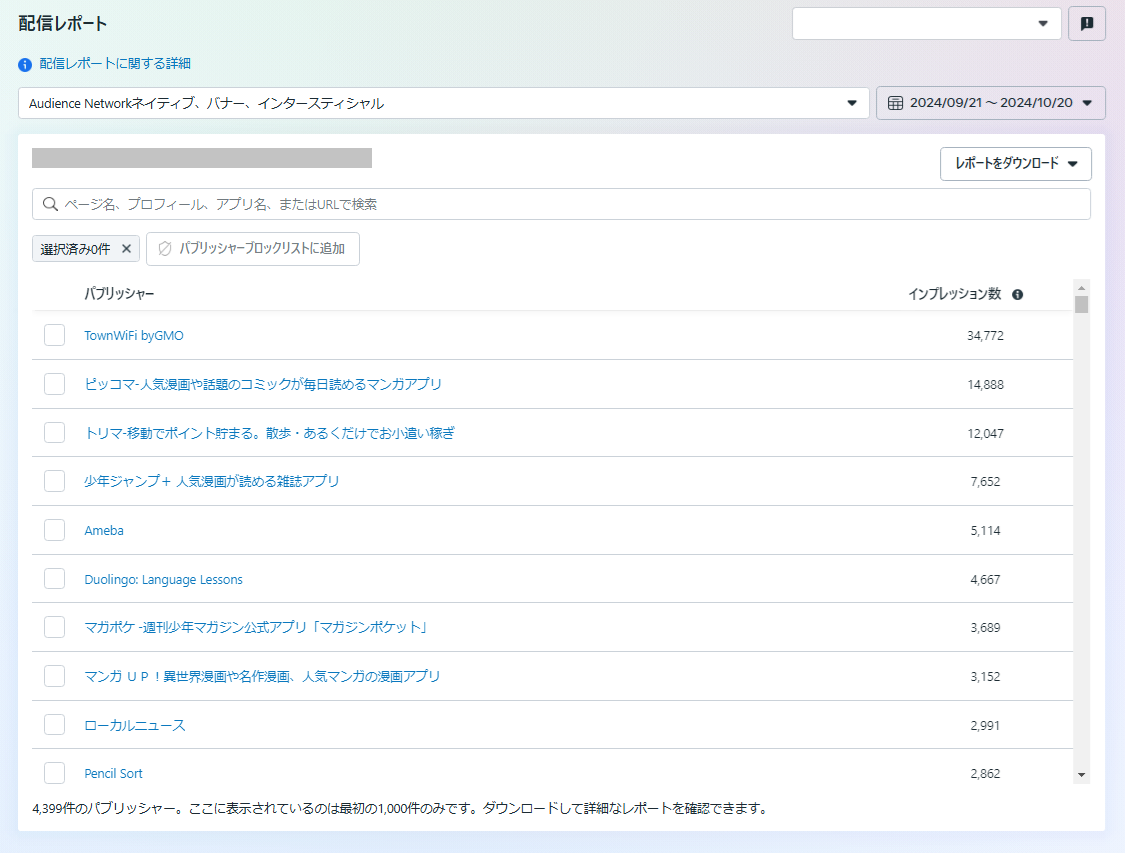Click the search magnifier icon
The image size is (1125, 853).
pyautogui.click(x=50, y=204)
